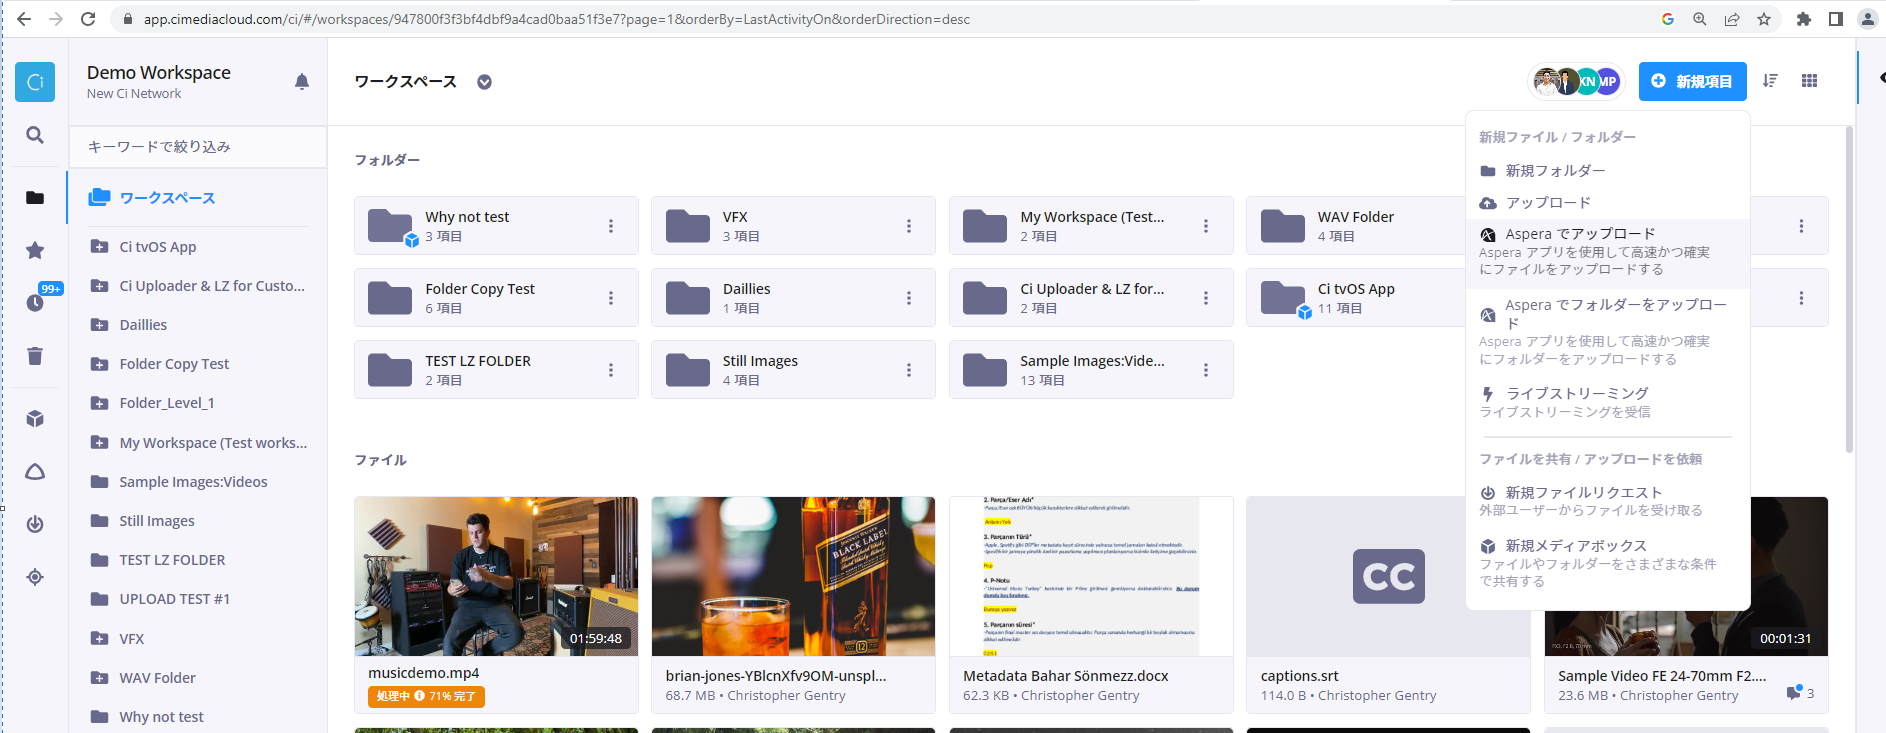Select 新規フォルダー from the menu
Image resolution: width=1886 pixels, height=733 pixels.
point(1608,171)
